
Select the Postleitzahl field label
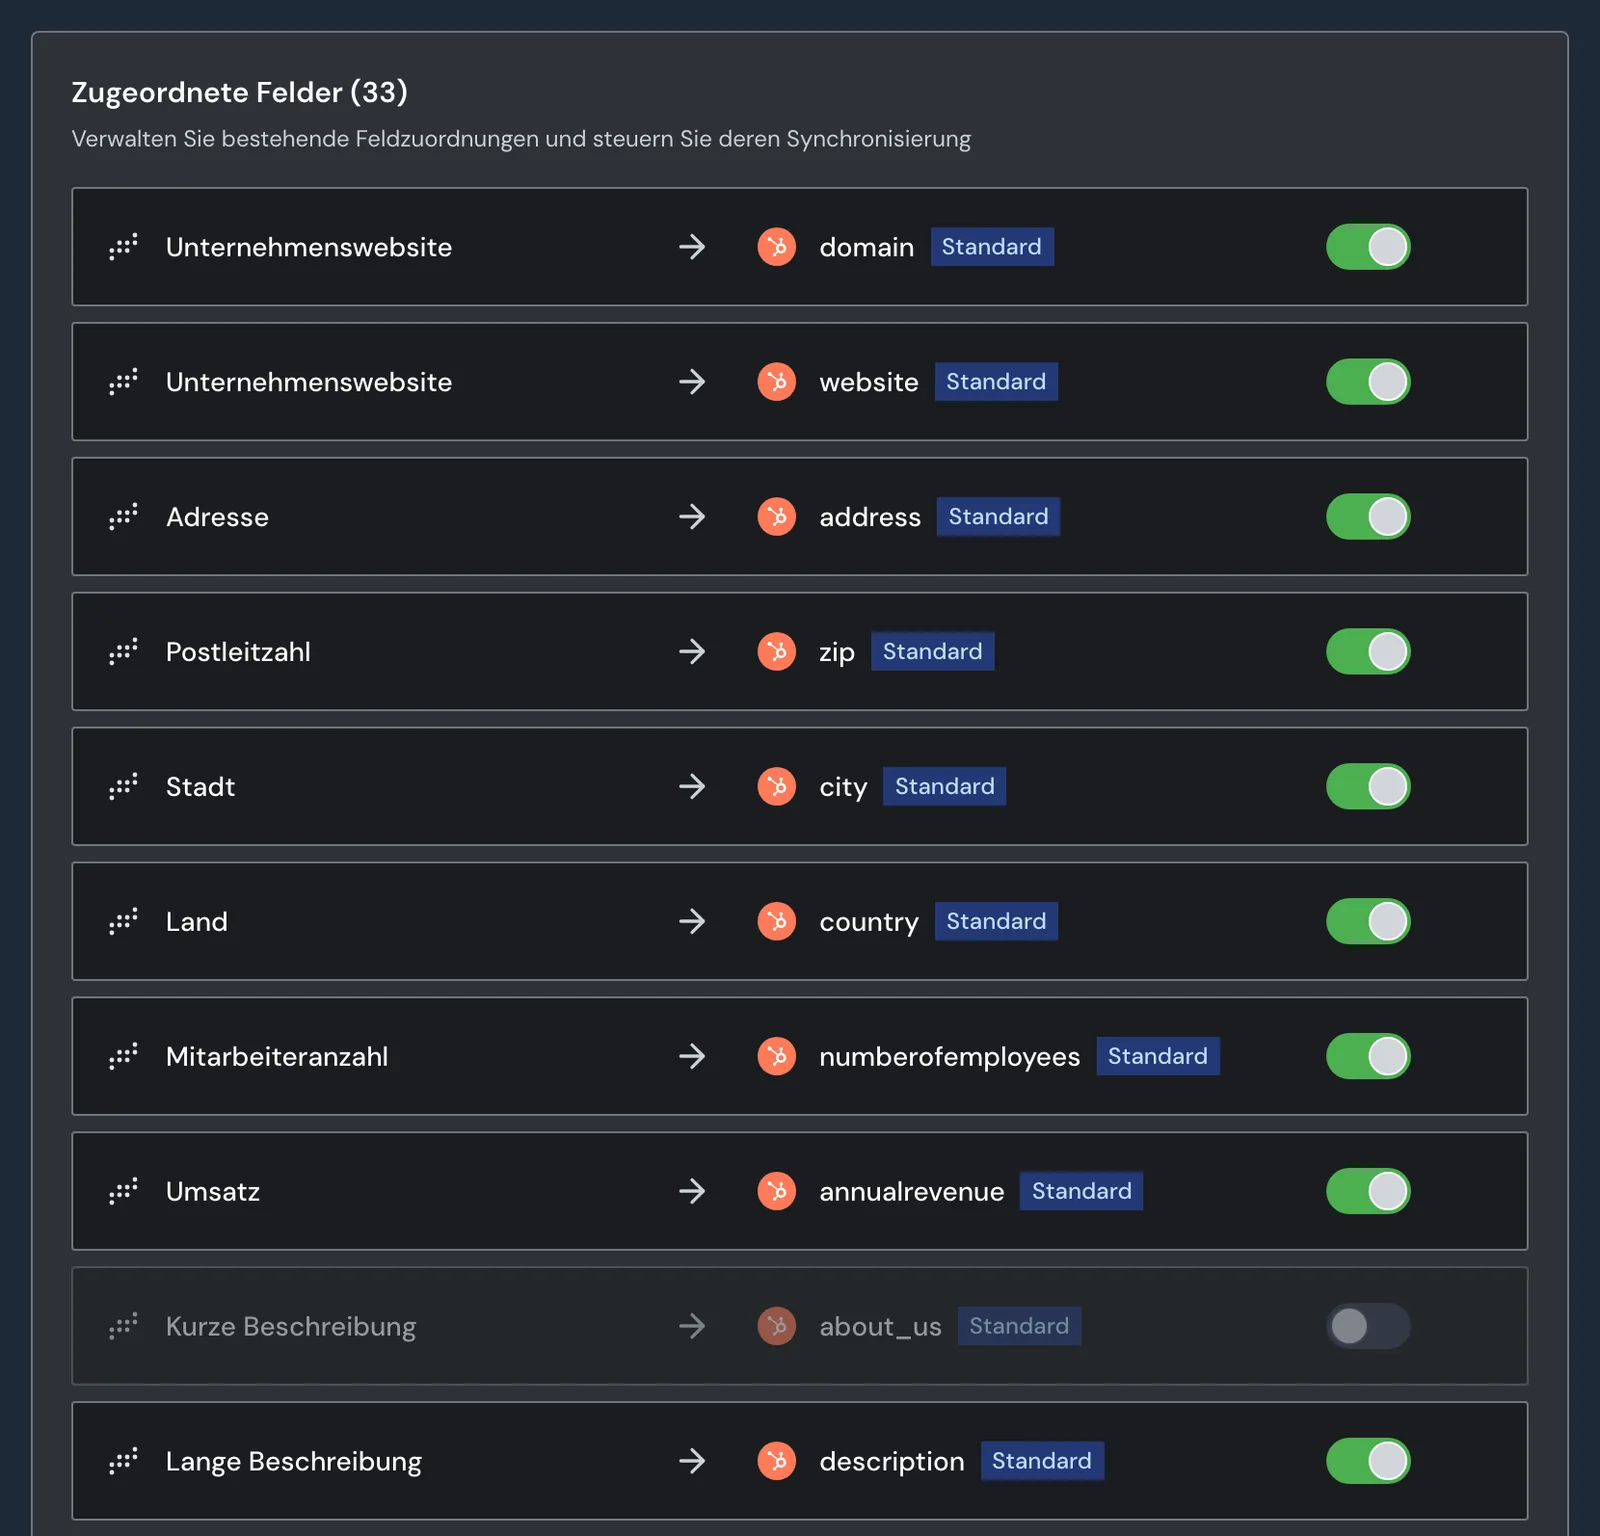click(x=238, y=652)
